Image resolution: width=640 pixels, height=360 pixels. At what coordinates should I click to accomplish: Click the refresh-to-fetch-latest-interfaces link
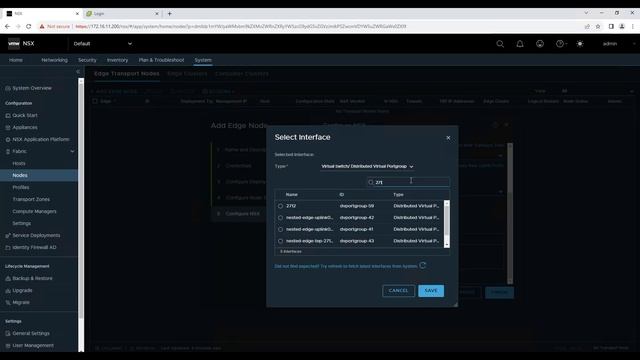pos(346,266)
